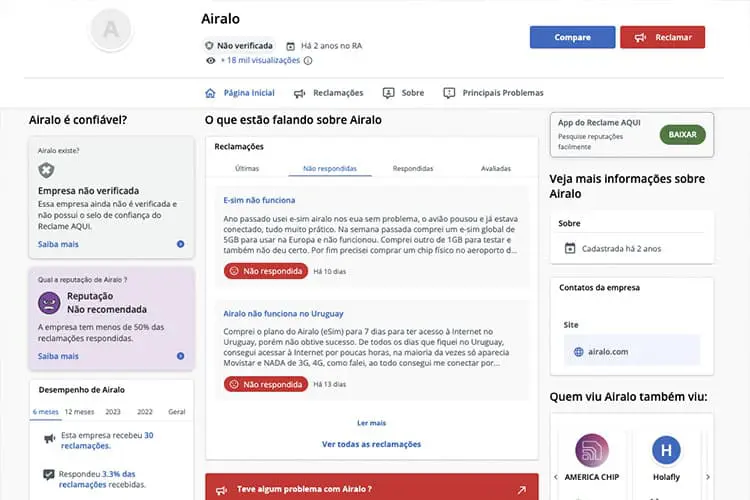Click the shield icon beside Não verificada
750x500 pixels.
point(209,46)
